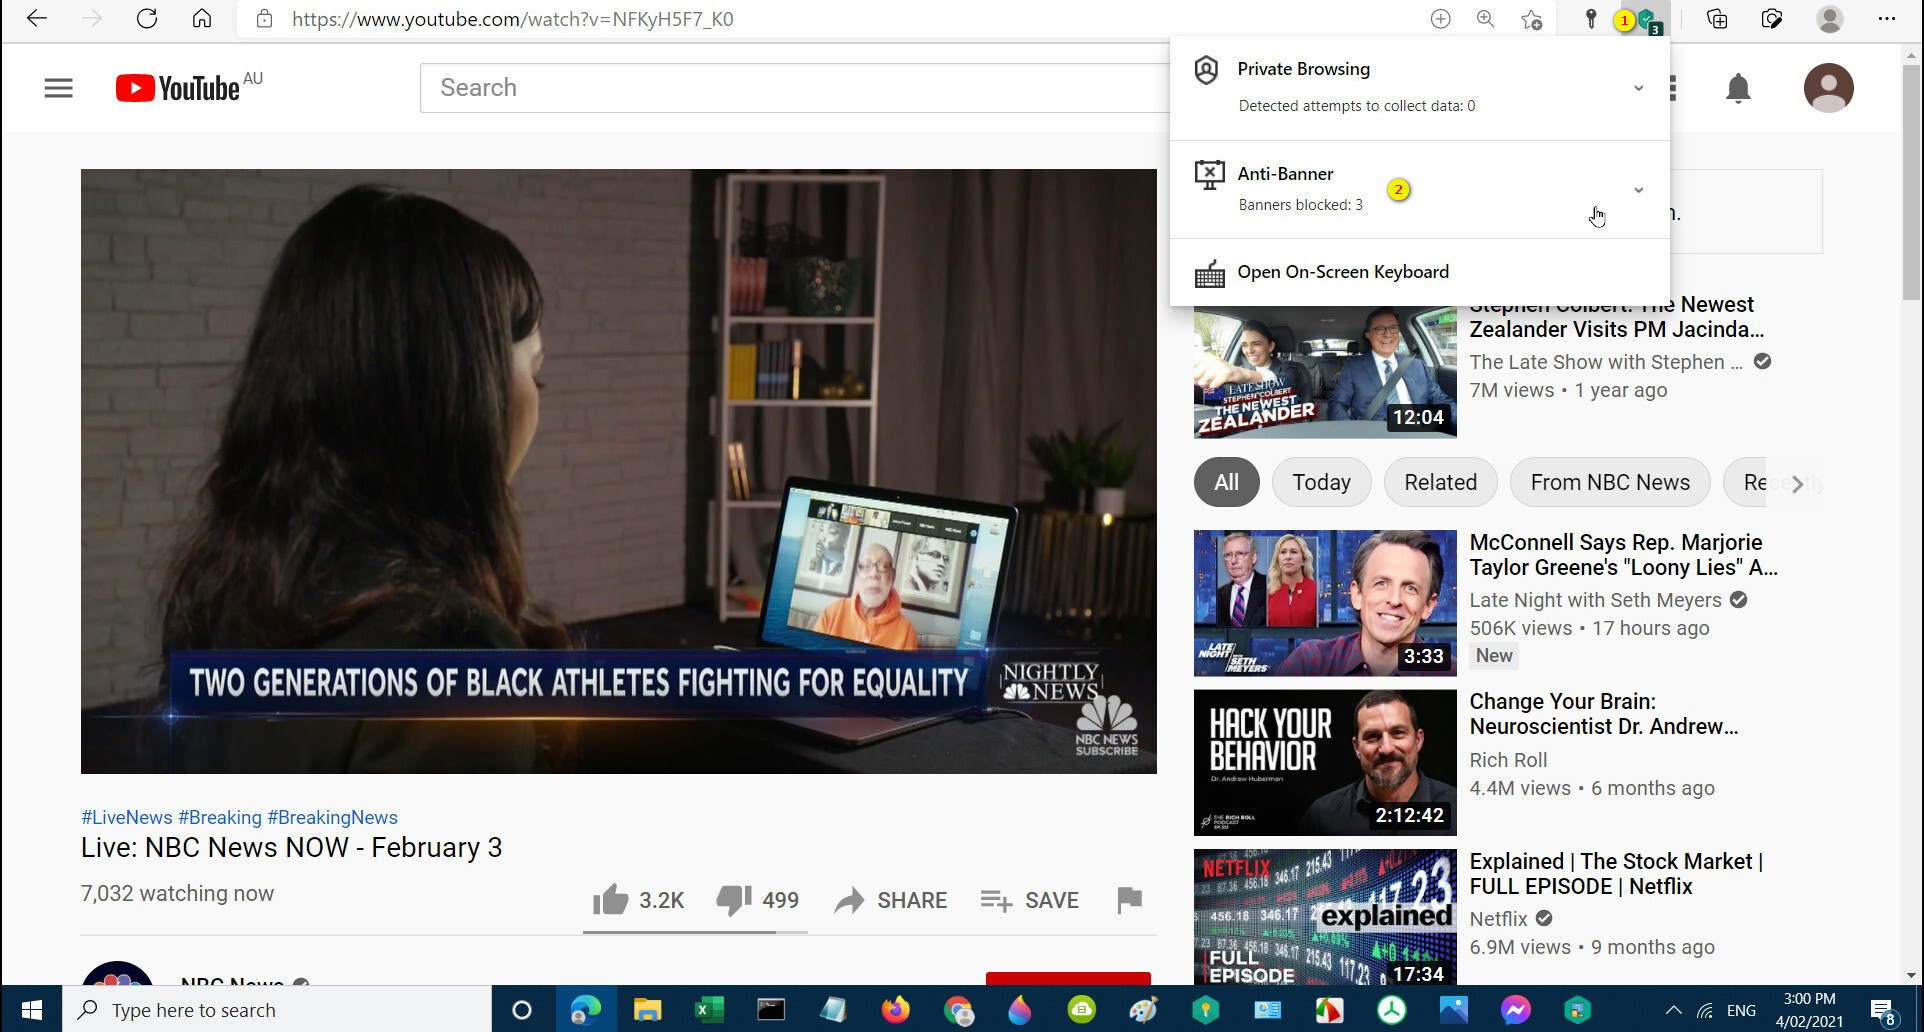Open the #LiveNews hashtag link
Screen dimensions: 1924x1032
[127, 818]
